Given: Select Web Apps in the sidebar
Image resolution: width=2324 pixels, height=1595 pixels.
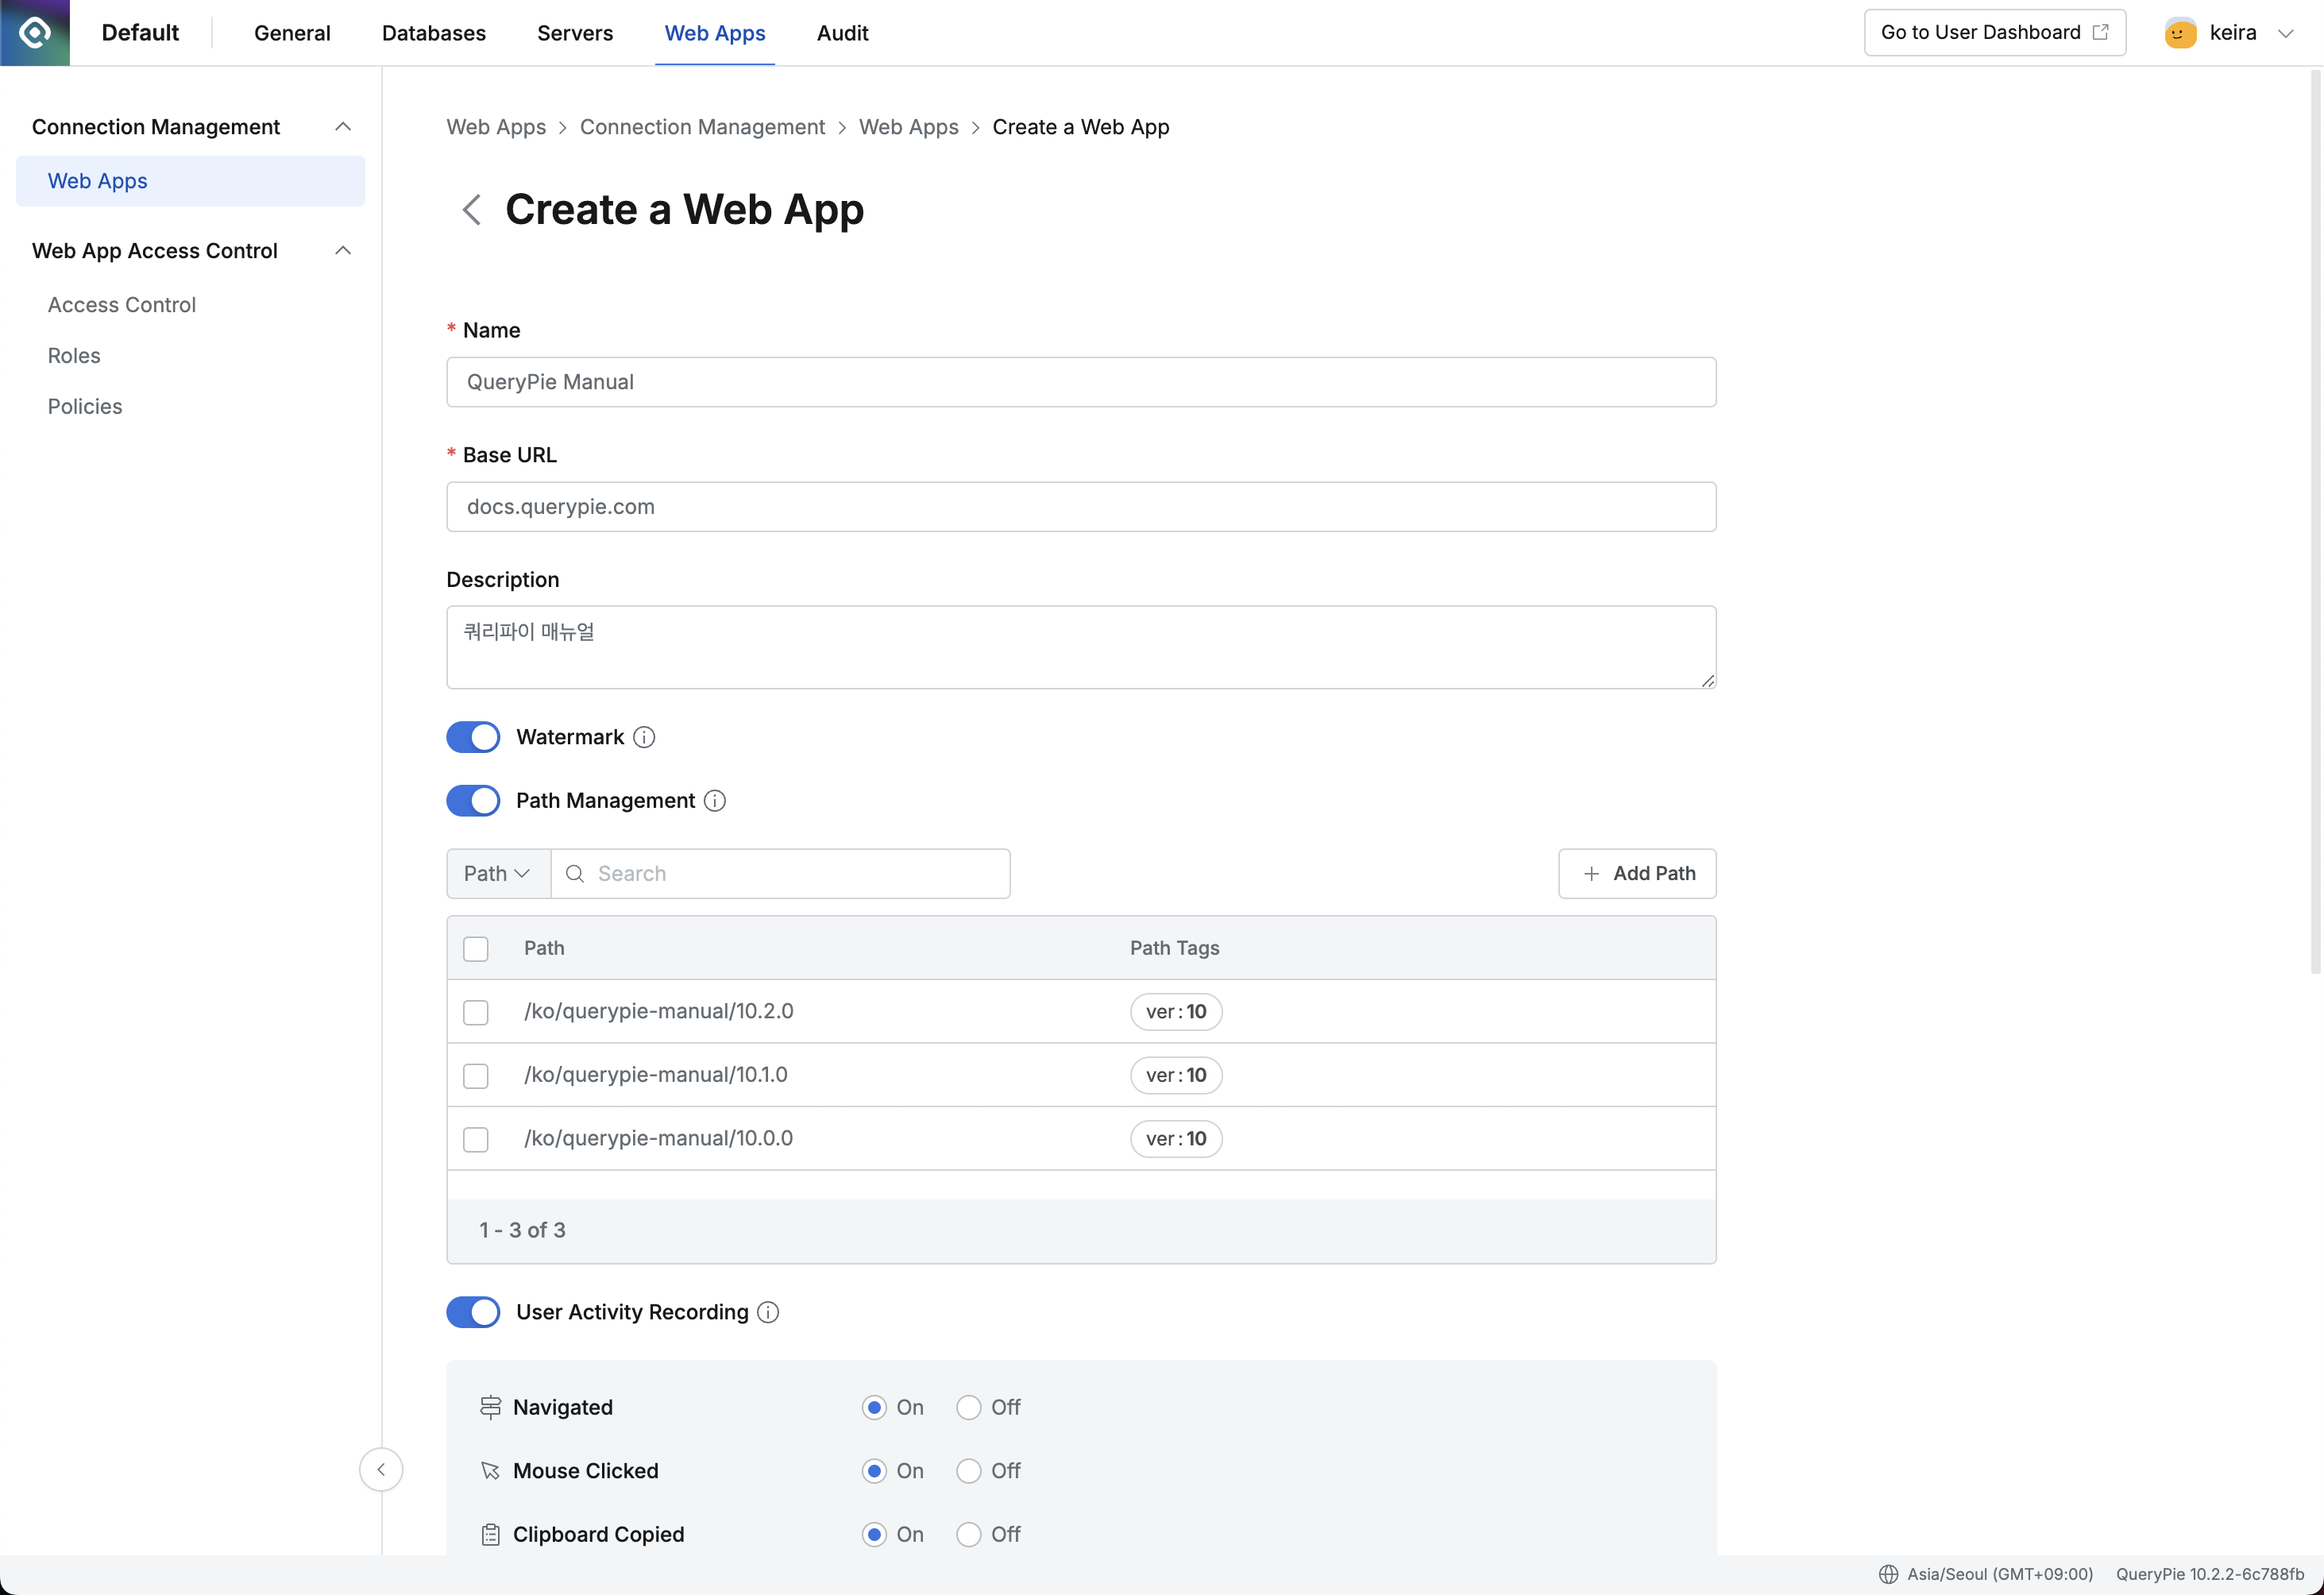Looking at the screenshot, I should pyautogui.click(x=190, y=181).
